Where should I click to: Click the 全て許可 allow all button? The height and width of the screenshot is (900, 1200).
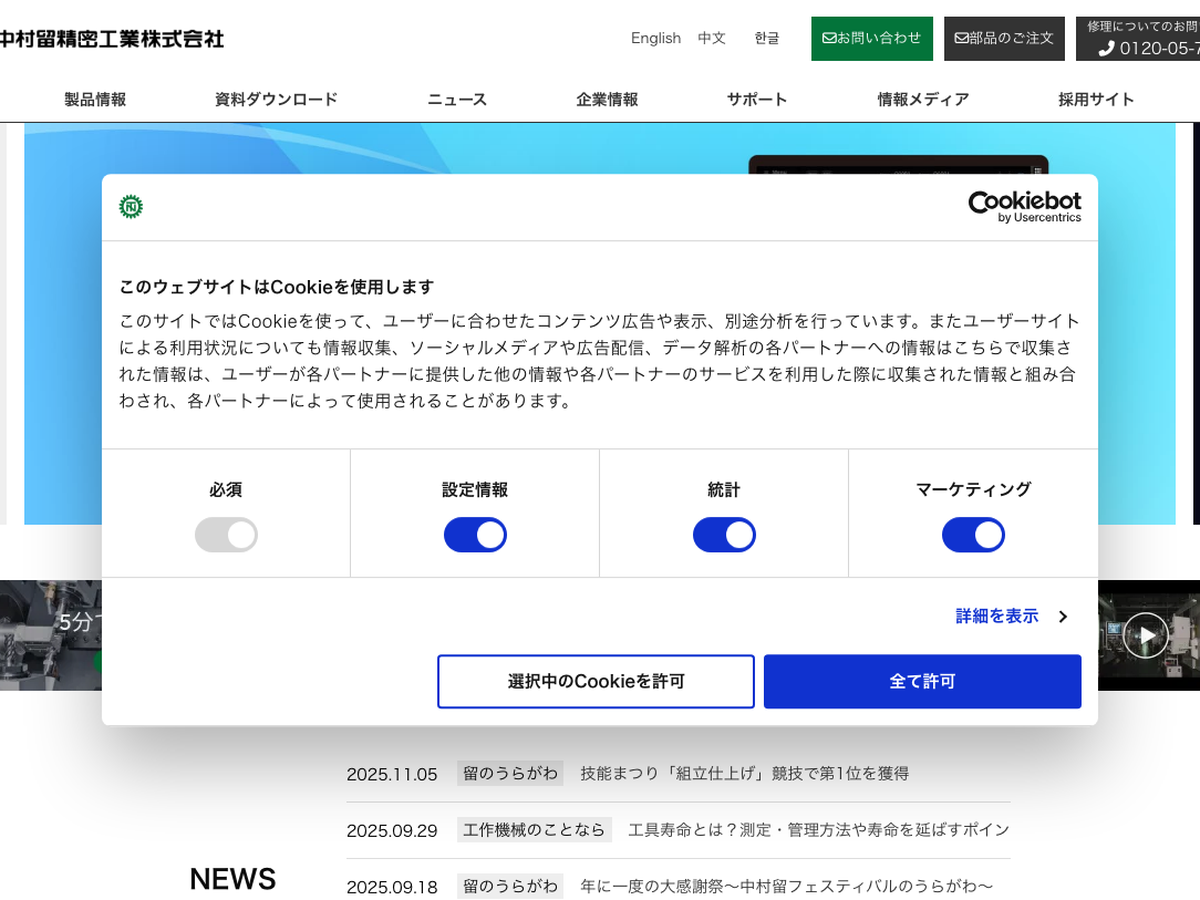922,681
